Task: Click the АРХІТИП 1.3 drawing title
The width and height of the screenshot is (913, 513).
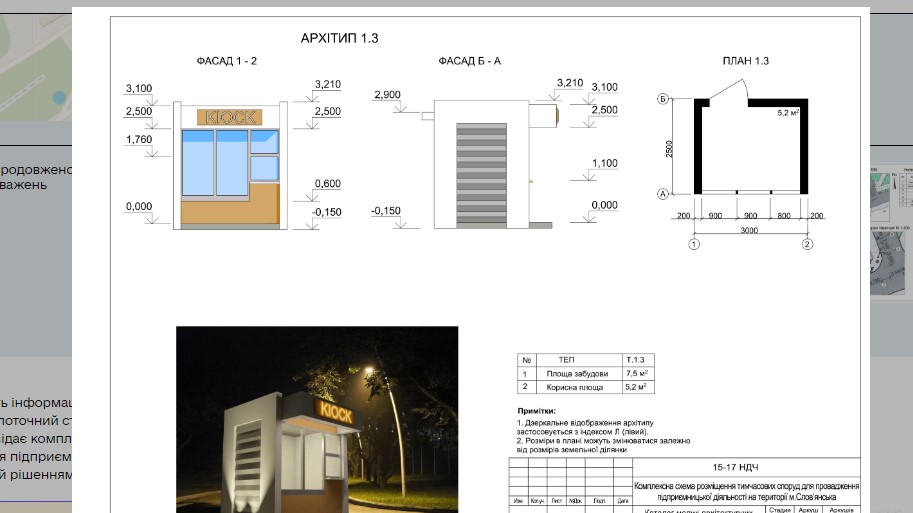Action: 339,38
